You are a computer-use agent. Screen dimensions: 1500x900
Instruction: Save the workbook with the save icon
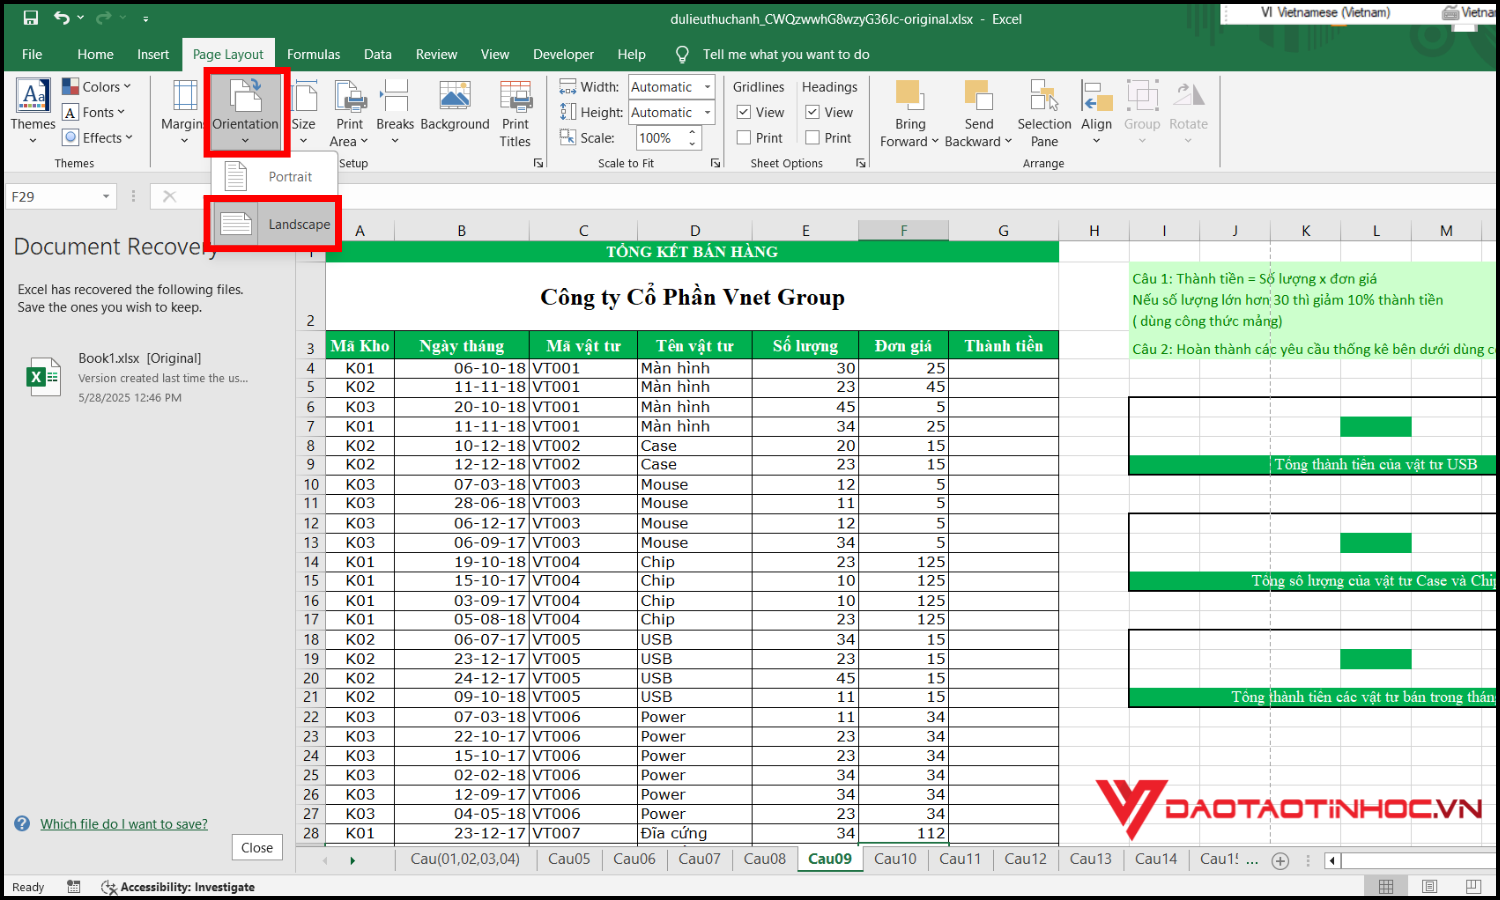click(x=31, y=18)
